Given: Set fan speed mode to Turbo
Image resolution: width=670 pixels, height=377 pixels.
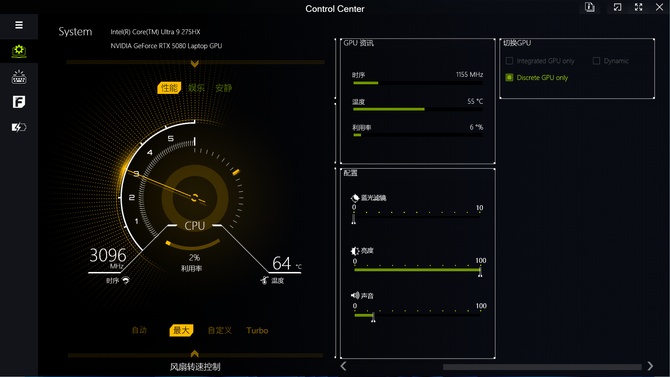Looking at the screenshot, I should pyautogui.click(x=257, y=330).
